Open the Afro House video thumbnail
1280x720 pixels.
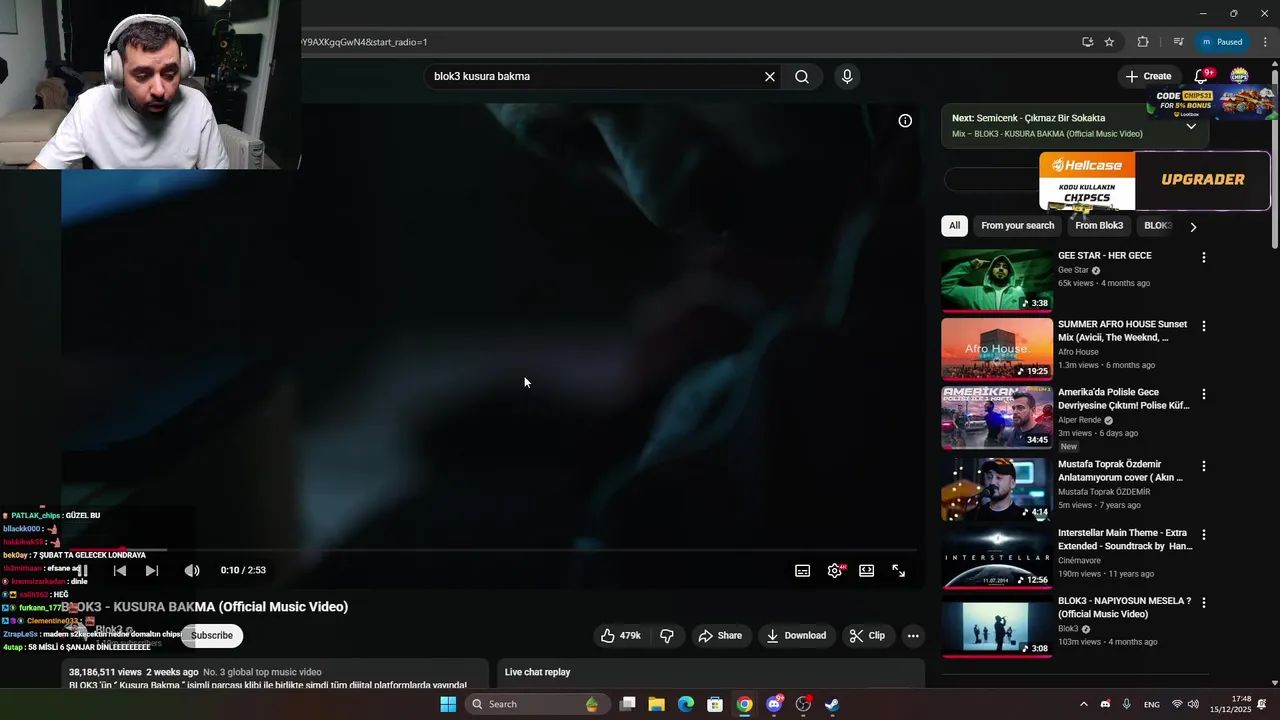tap(997, 349)
